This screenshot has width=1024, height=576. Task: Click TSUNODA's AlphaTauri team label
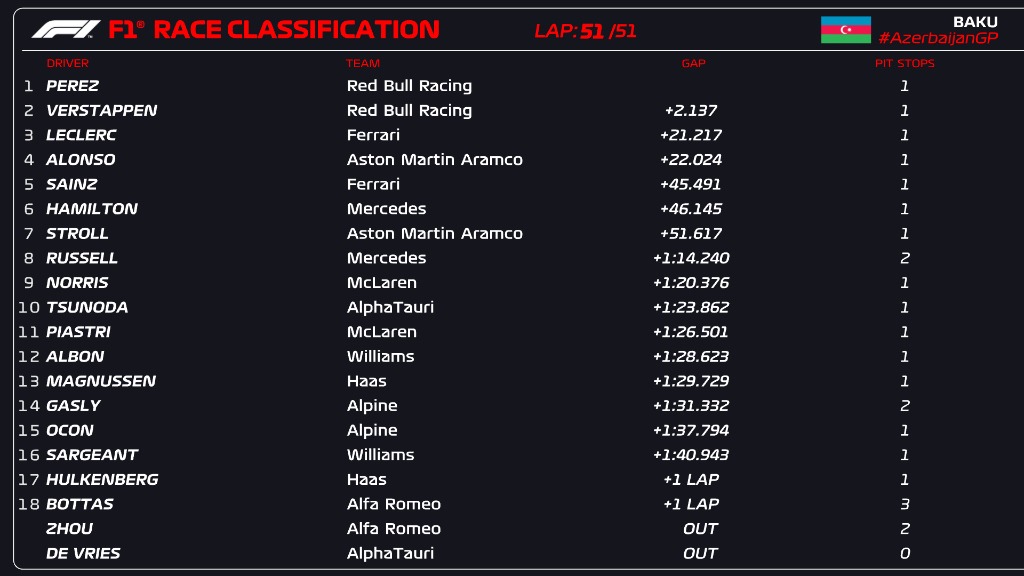coord(390,307)
